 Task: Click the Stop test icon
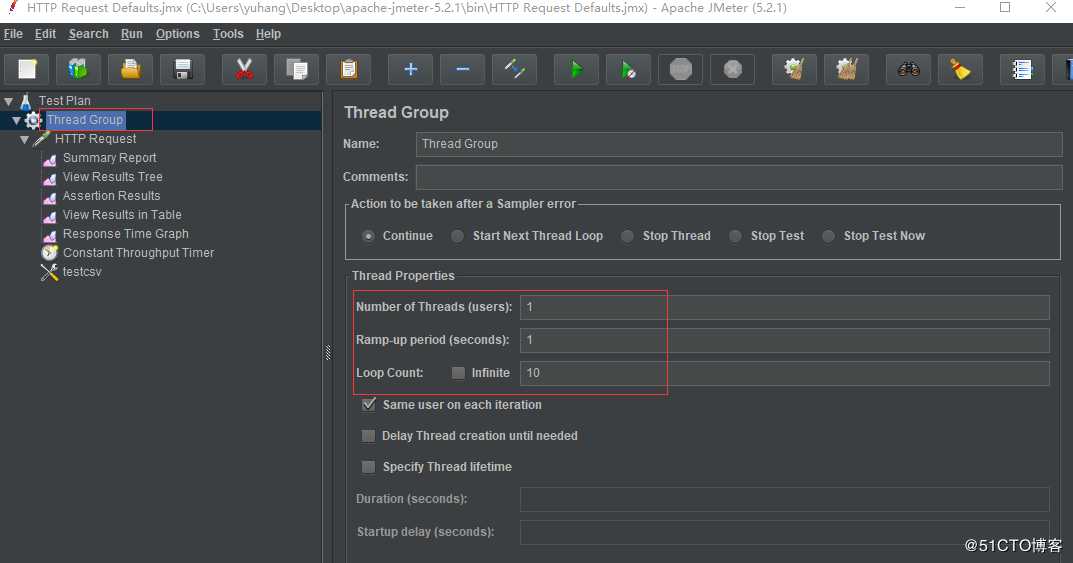click(680, 69)
